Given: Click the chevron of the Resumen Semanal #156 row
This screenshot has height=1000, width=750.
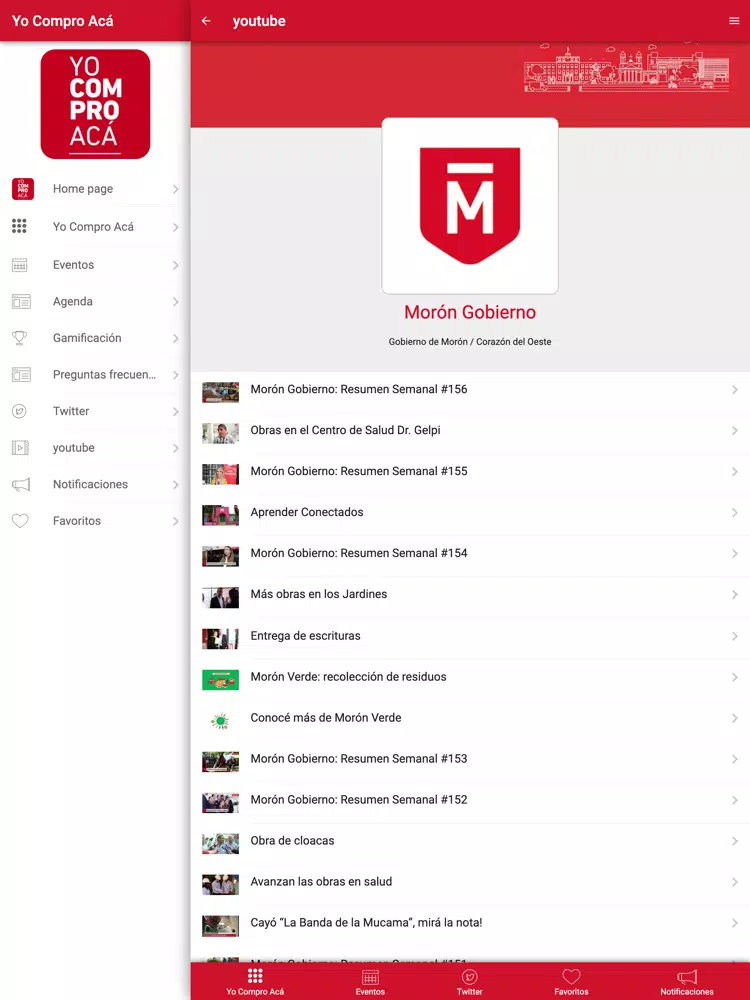Looking at the screenshot, I should pyautogui.click(x=735, y=390).
